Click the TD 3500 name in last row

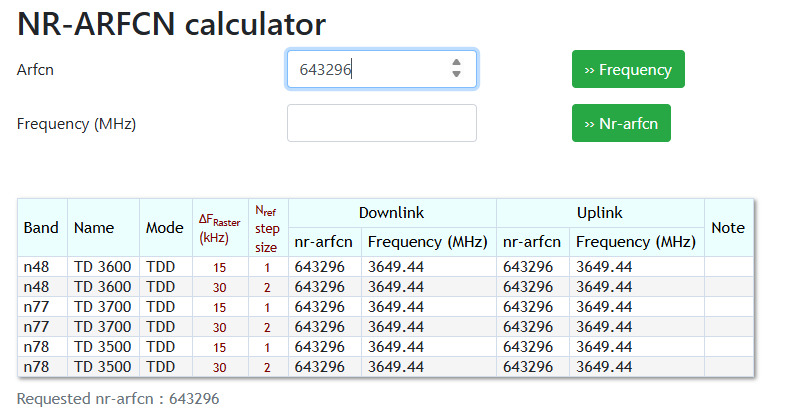click(104, 367)
